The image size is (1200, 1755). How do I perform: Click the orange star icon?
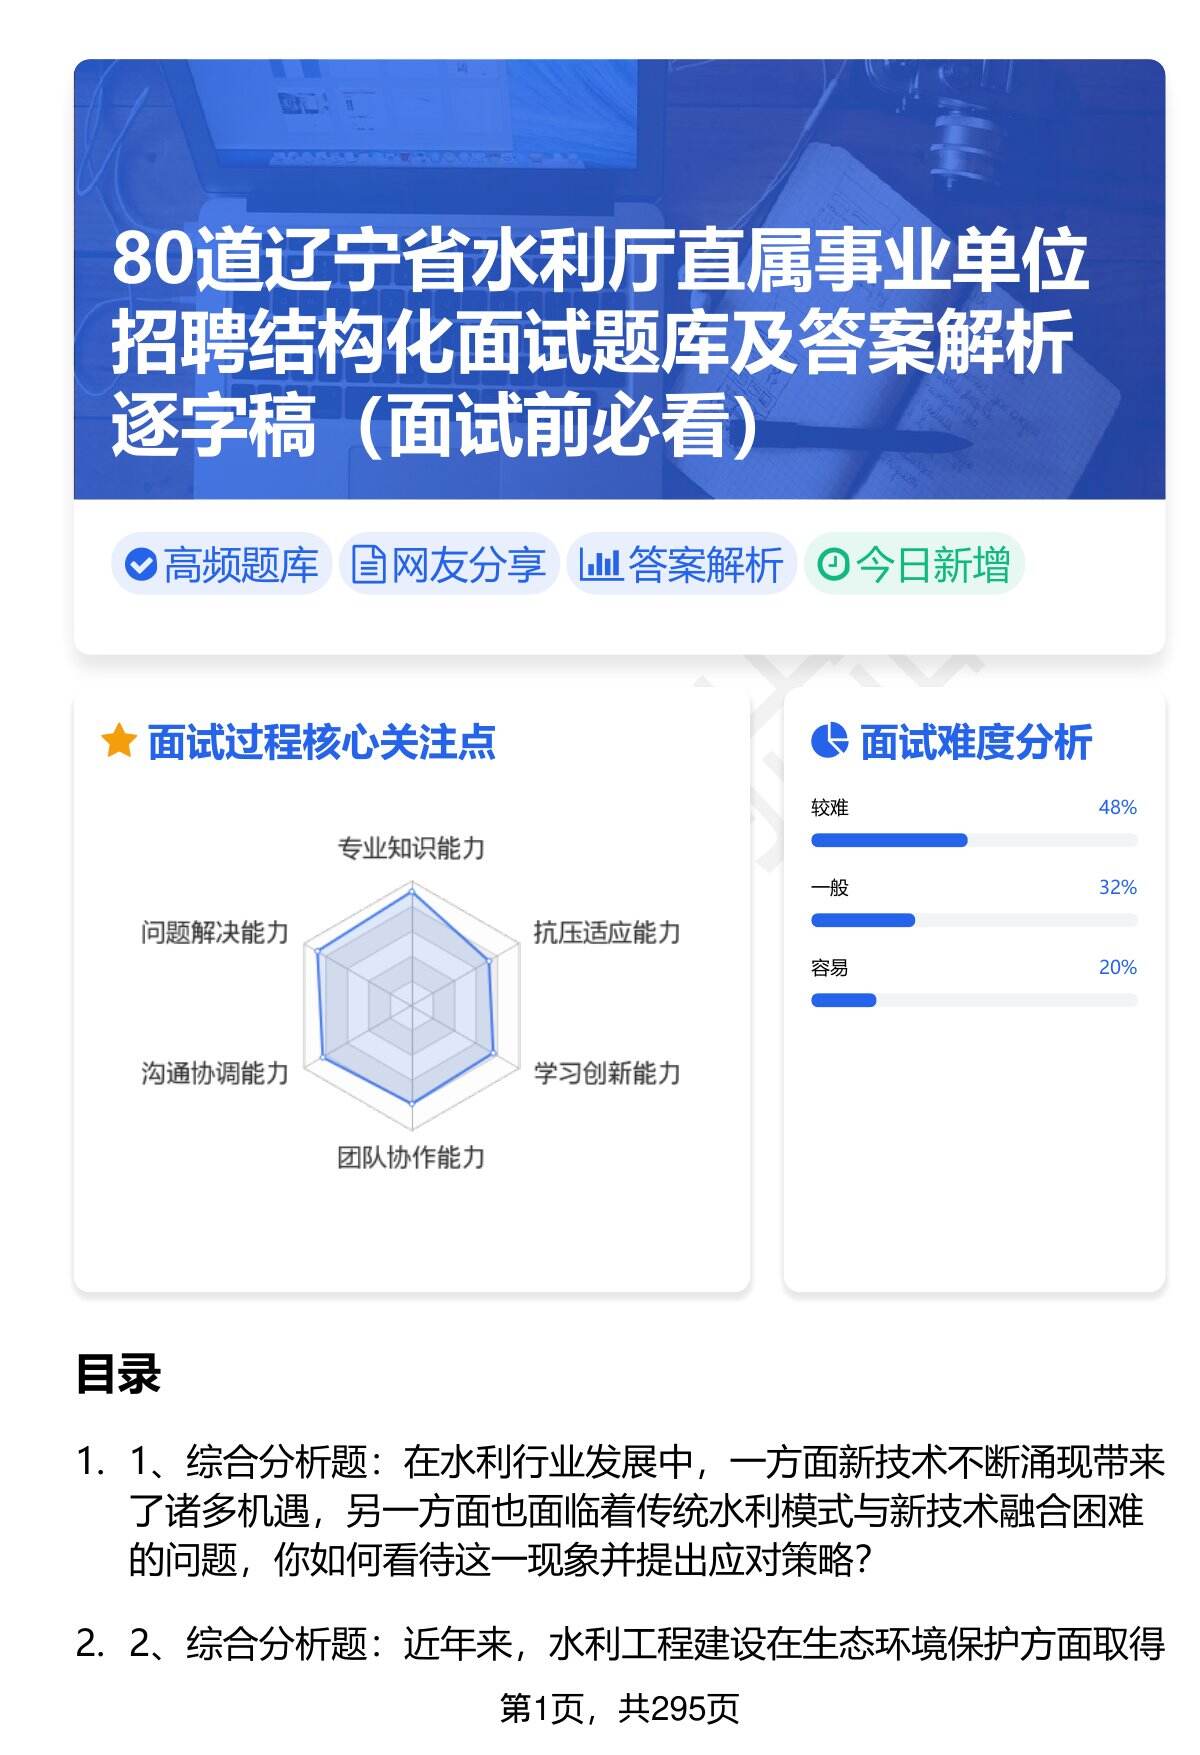[119, 742]
